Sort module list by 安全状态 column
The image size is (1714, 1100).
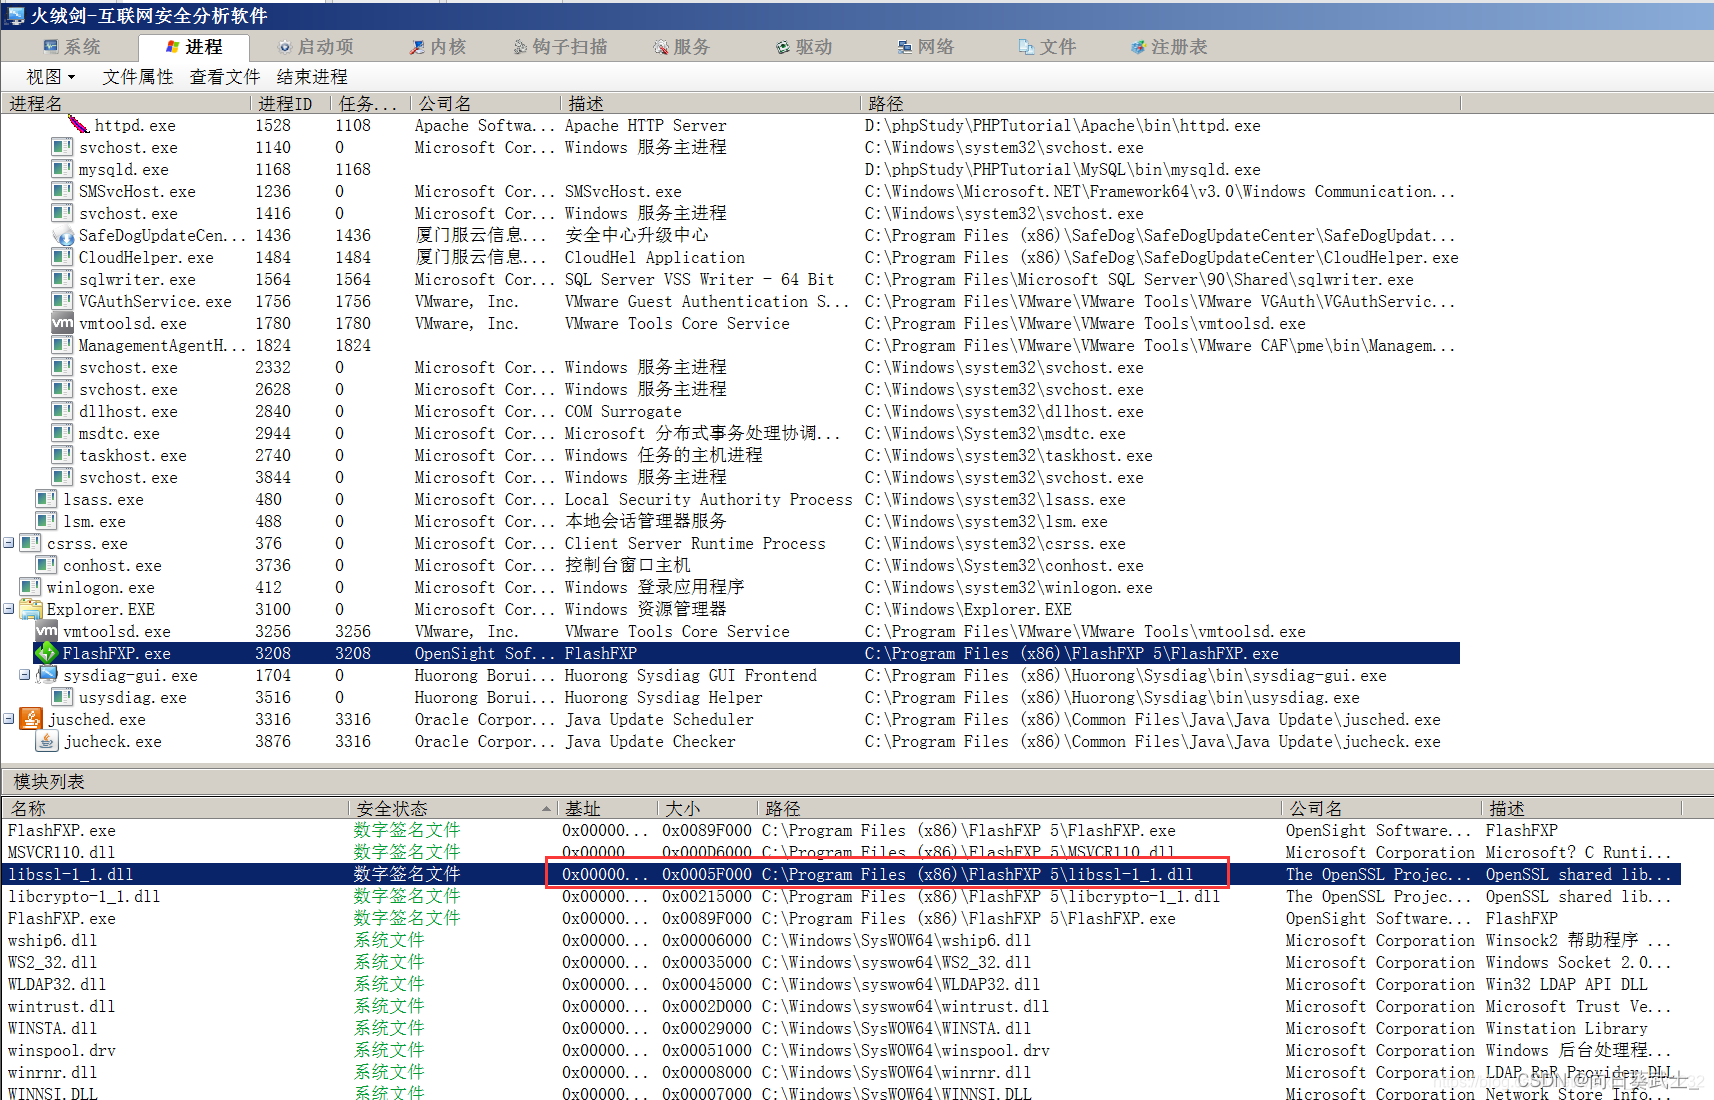click(x=451, y=808)
